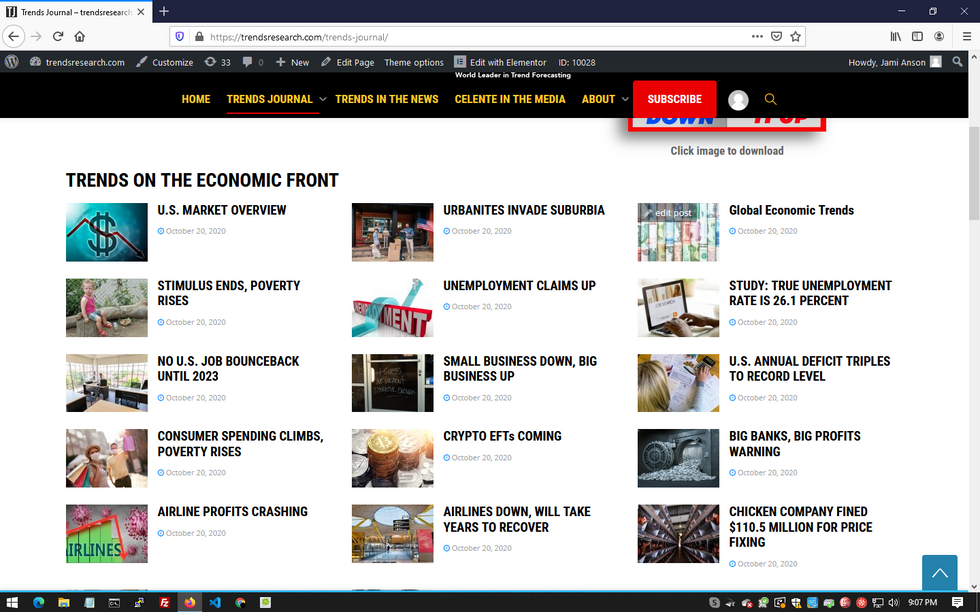Click the red SUBSCRIBE button
The width and height of the screenshot is (980, 612).
[x=674, y=99]
